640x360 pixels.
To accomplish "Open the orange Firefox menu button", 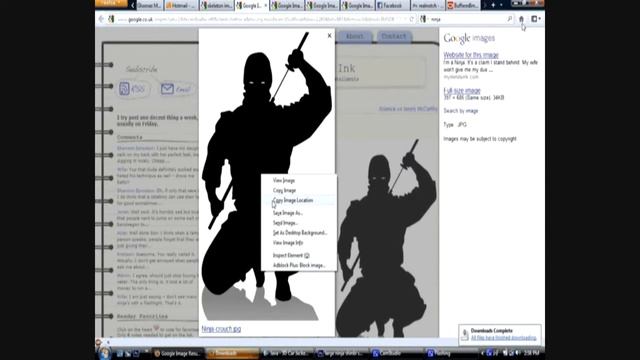I will point(110,3).
